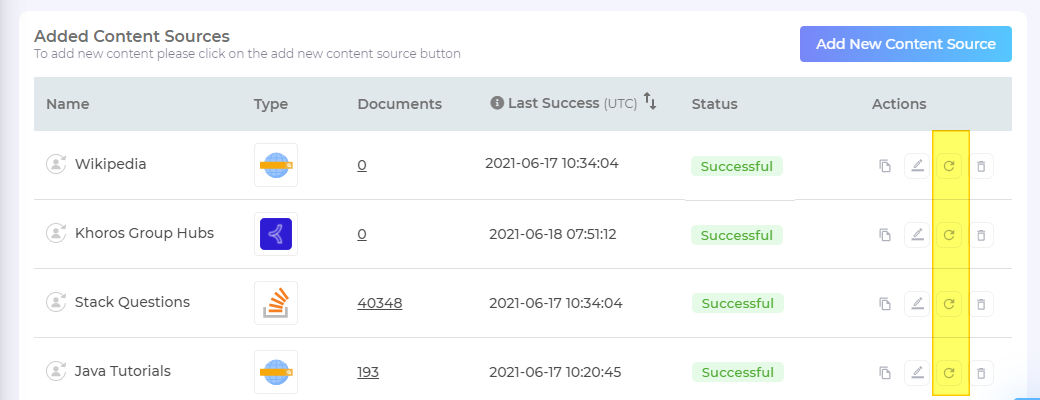This screenshot has width=1040, height=400.
Task: Click the info icon beside Last Success
Action: coord(497,103)
